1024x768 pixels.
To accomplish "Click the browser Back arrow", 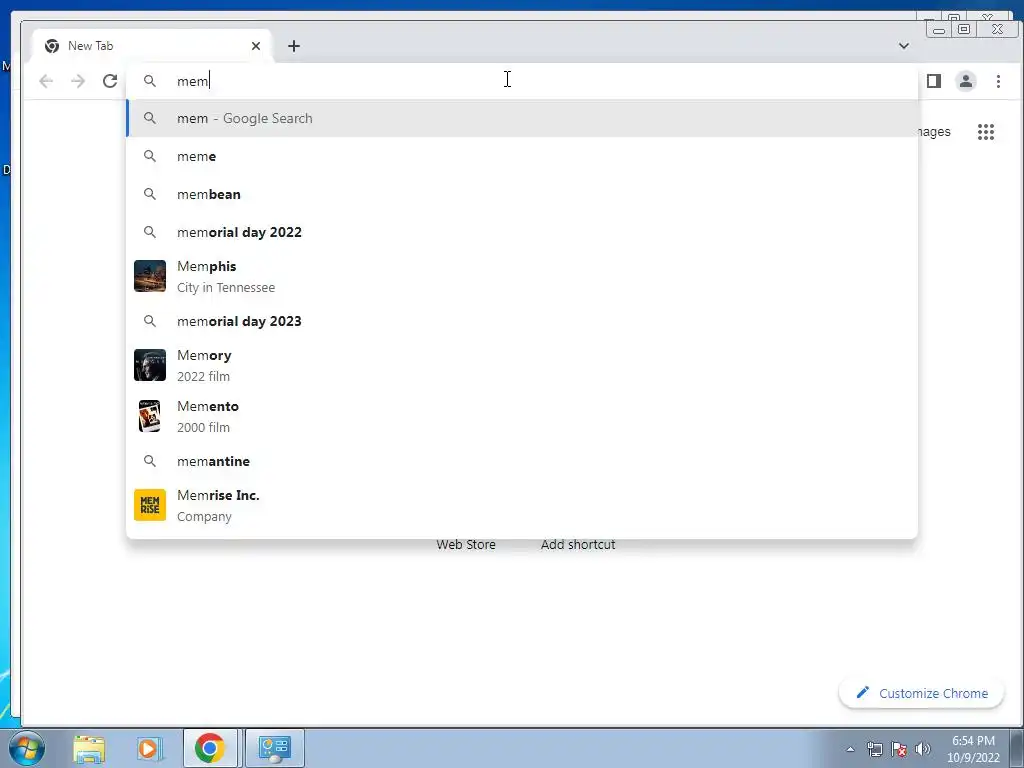I will [x=46, y=81].
